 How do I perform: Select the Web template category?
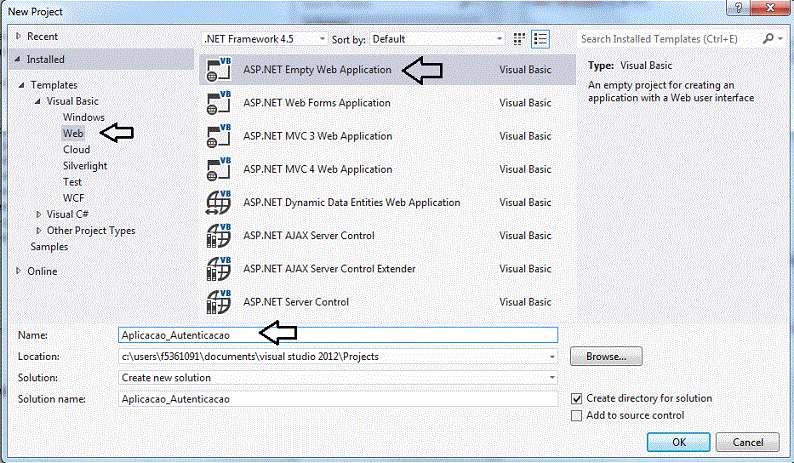(73, 133)
